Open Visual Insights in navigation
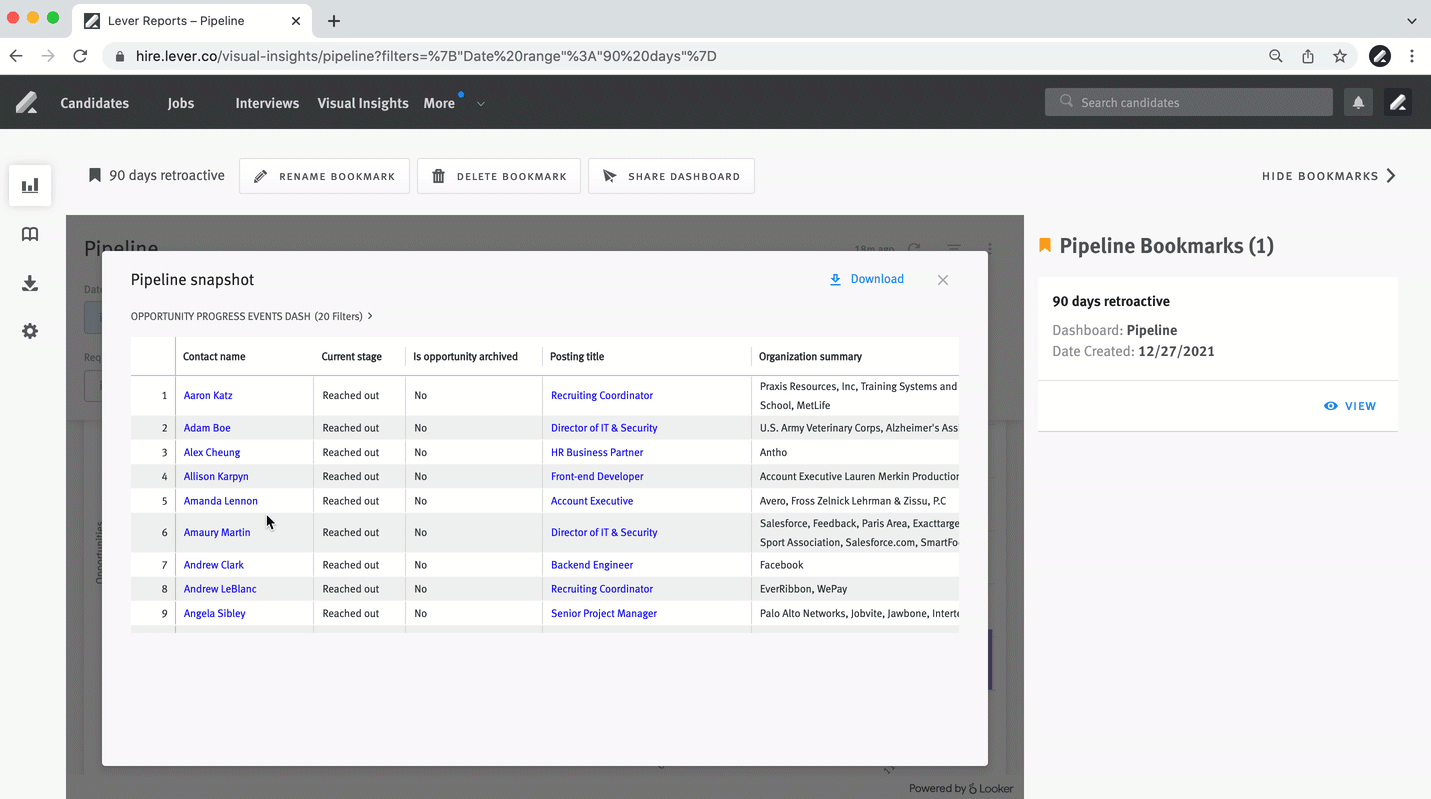The width and height of the screenshot is (1431, 799). point(363,103)
